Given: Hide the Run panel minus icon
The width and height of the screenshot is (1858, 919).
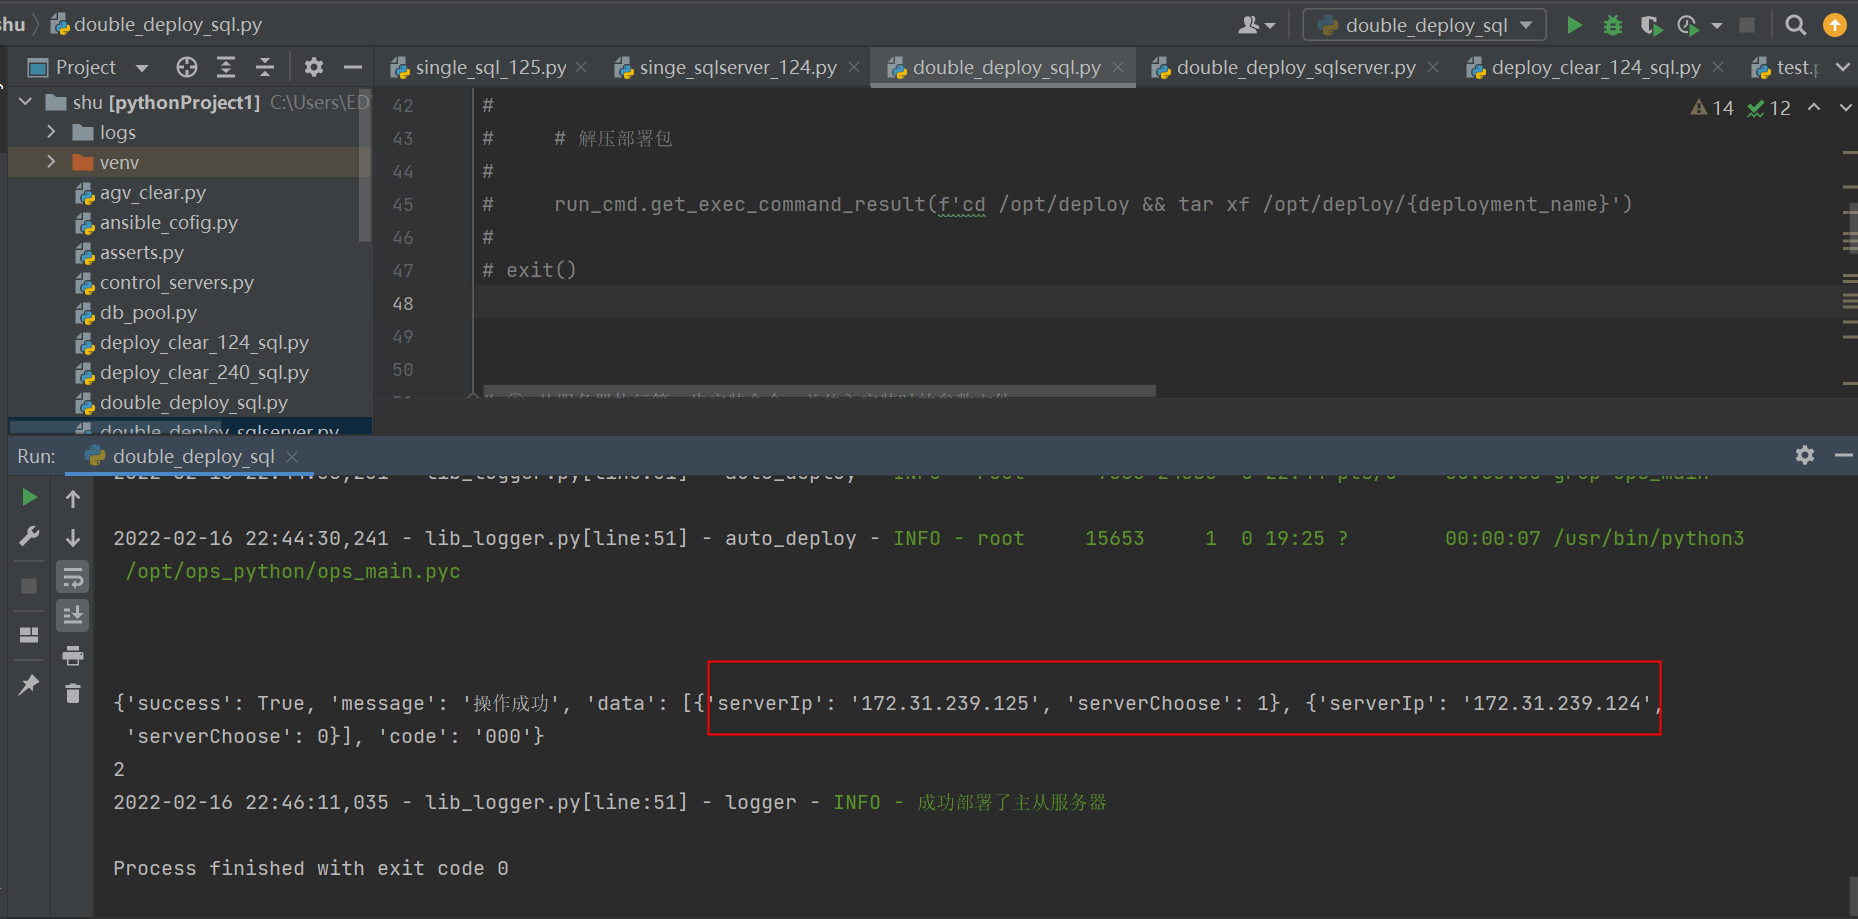Looking at the screenshot, I should (1843, 455).
